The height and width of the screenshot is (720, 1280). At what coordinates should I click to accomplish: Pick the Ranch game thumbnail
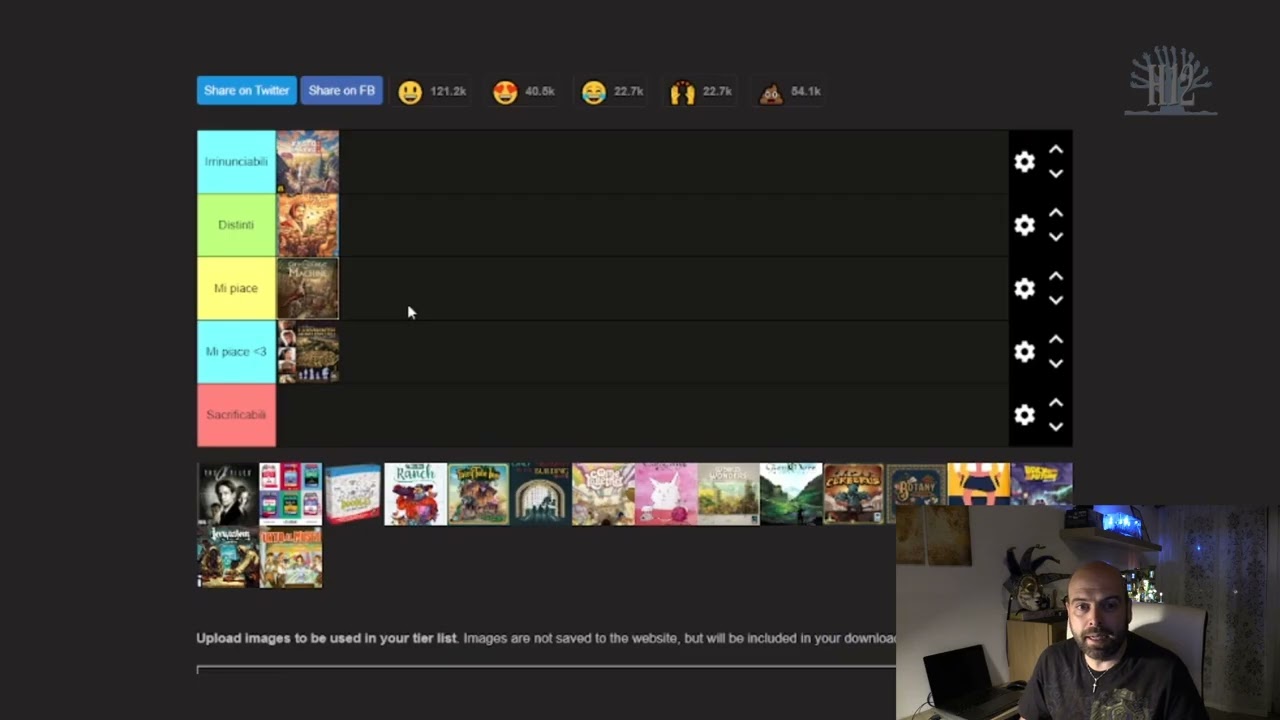pyautogui.click(x=415, y=494)
